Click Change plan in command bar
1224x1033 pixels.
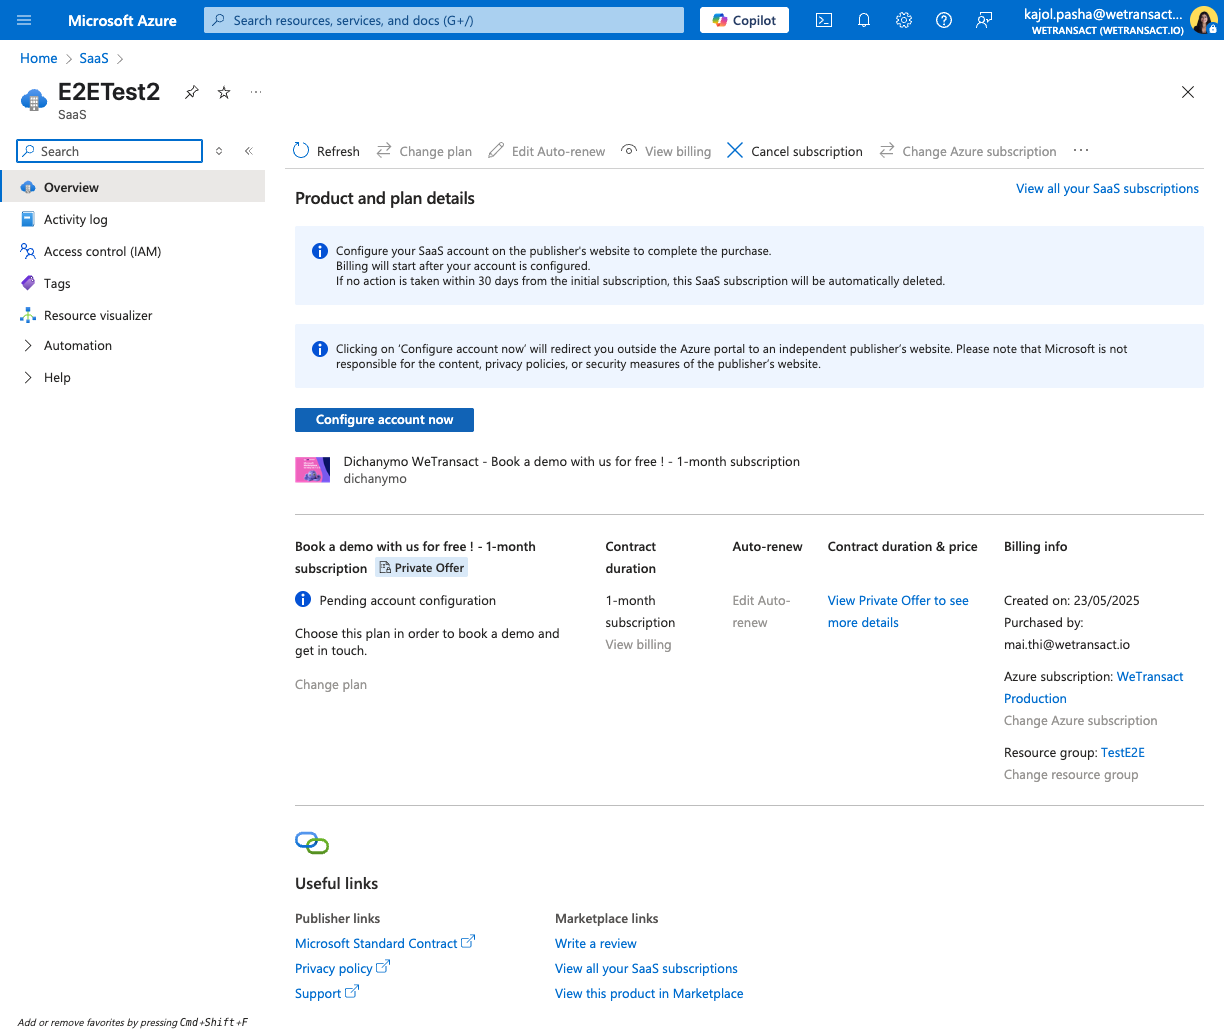tap(424, 151)
